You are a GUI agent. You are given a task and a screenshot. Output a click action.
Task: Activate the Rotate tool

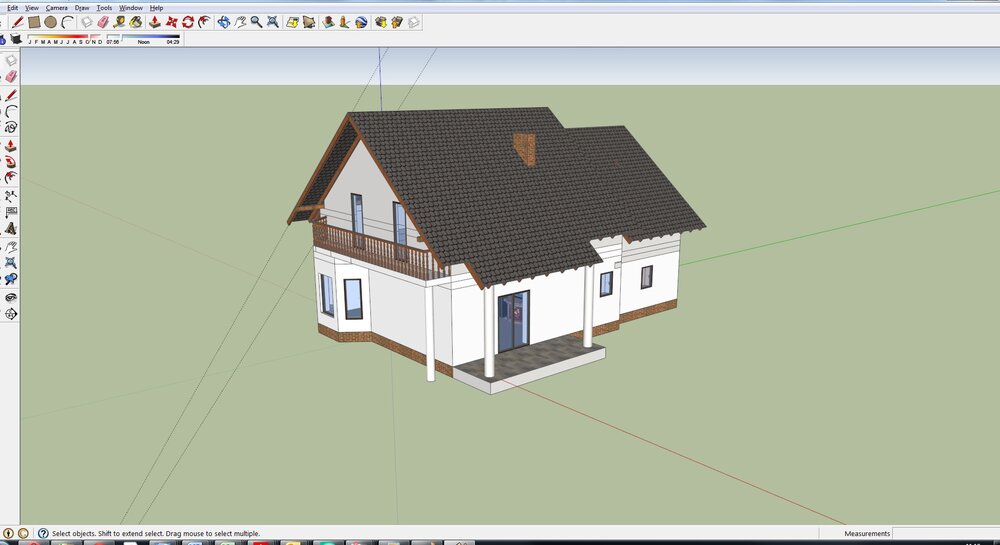(x=190, y=21)
